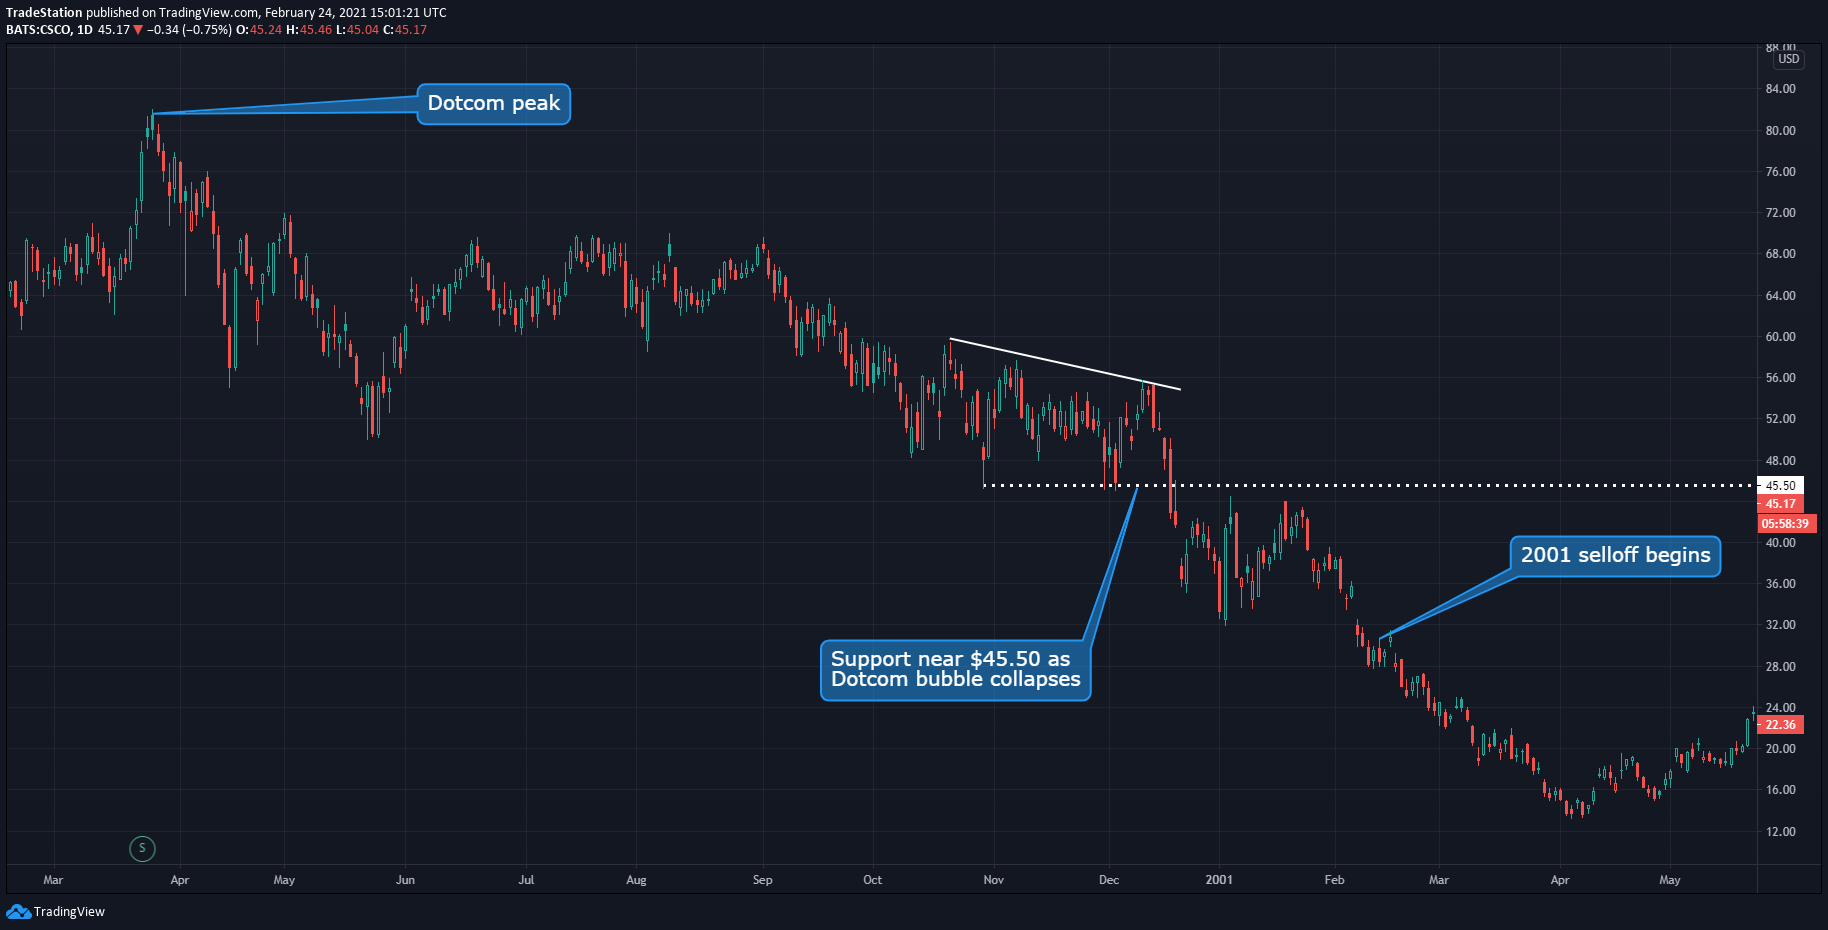This screenshot has height=930, width=1828.
Task: Click the 'Mar' 2000 date axis label
Action: point(53,880)
